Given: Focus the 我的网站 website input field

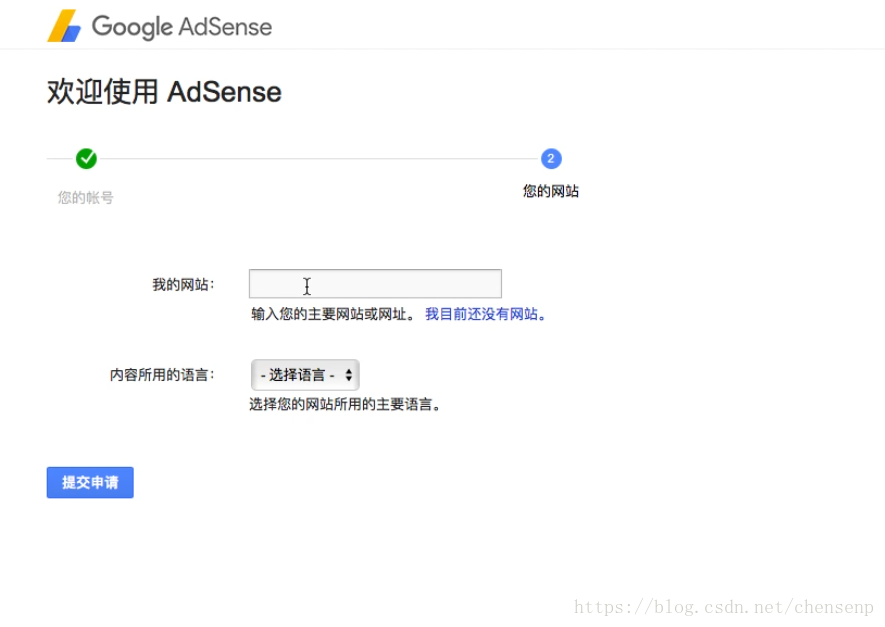Looking at the screenshot, I should click(x=375, y=284).
